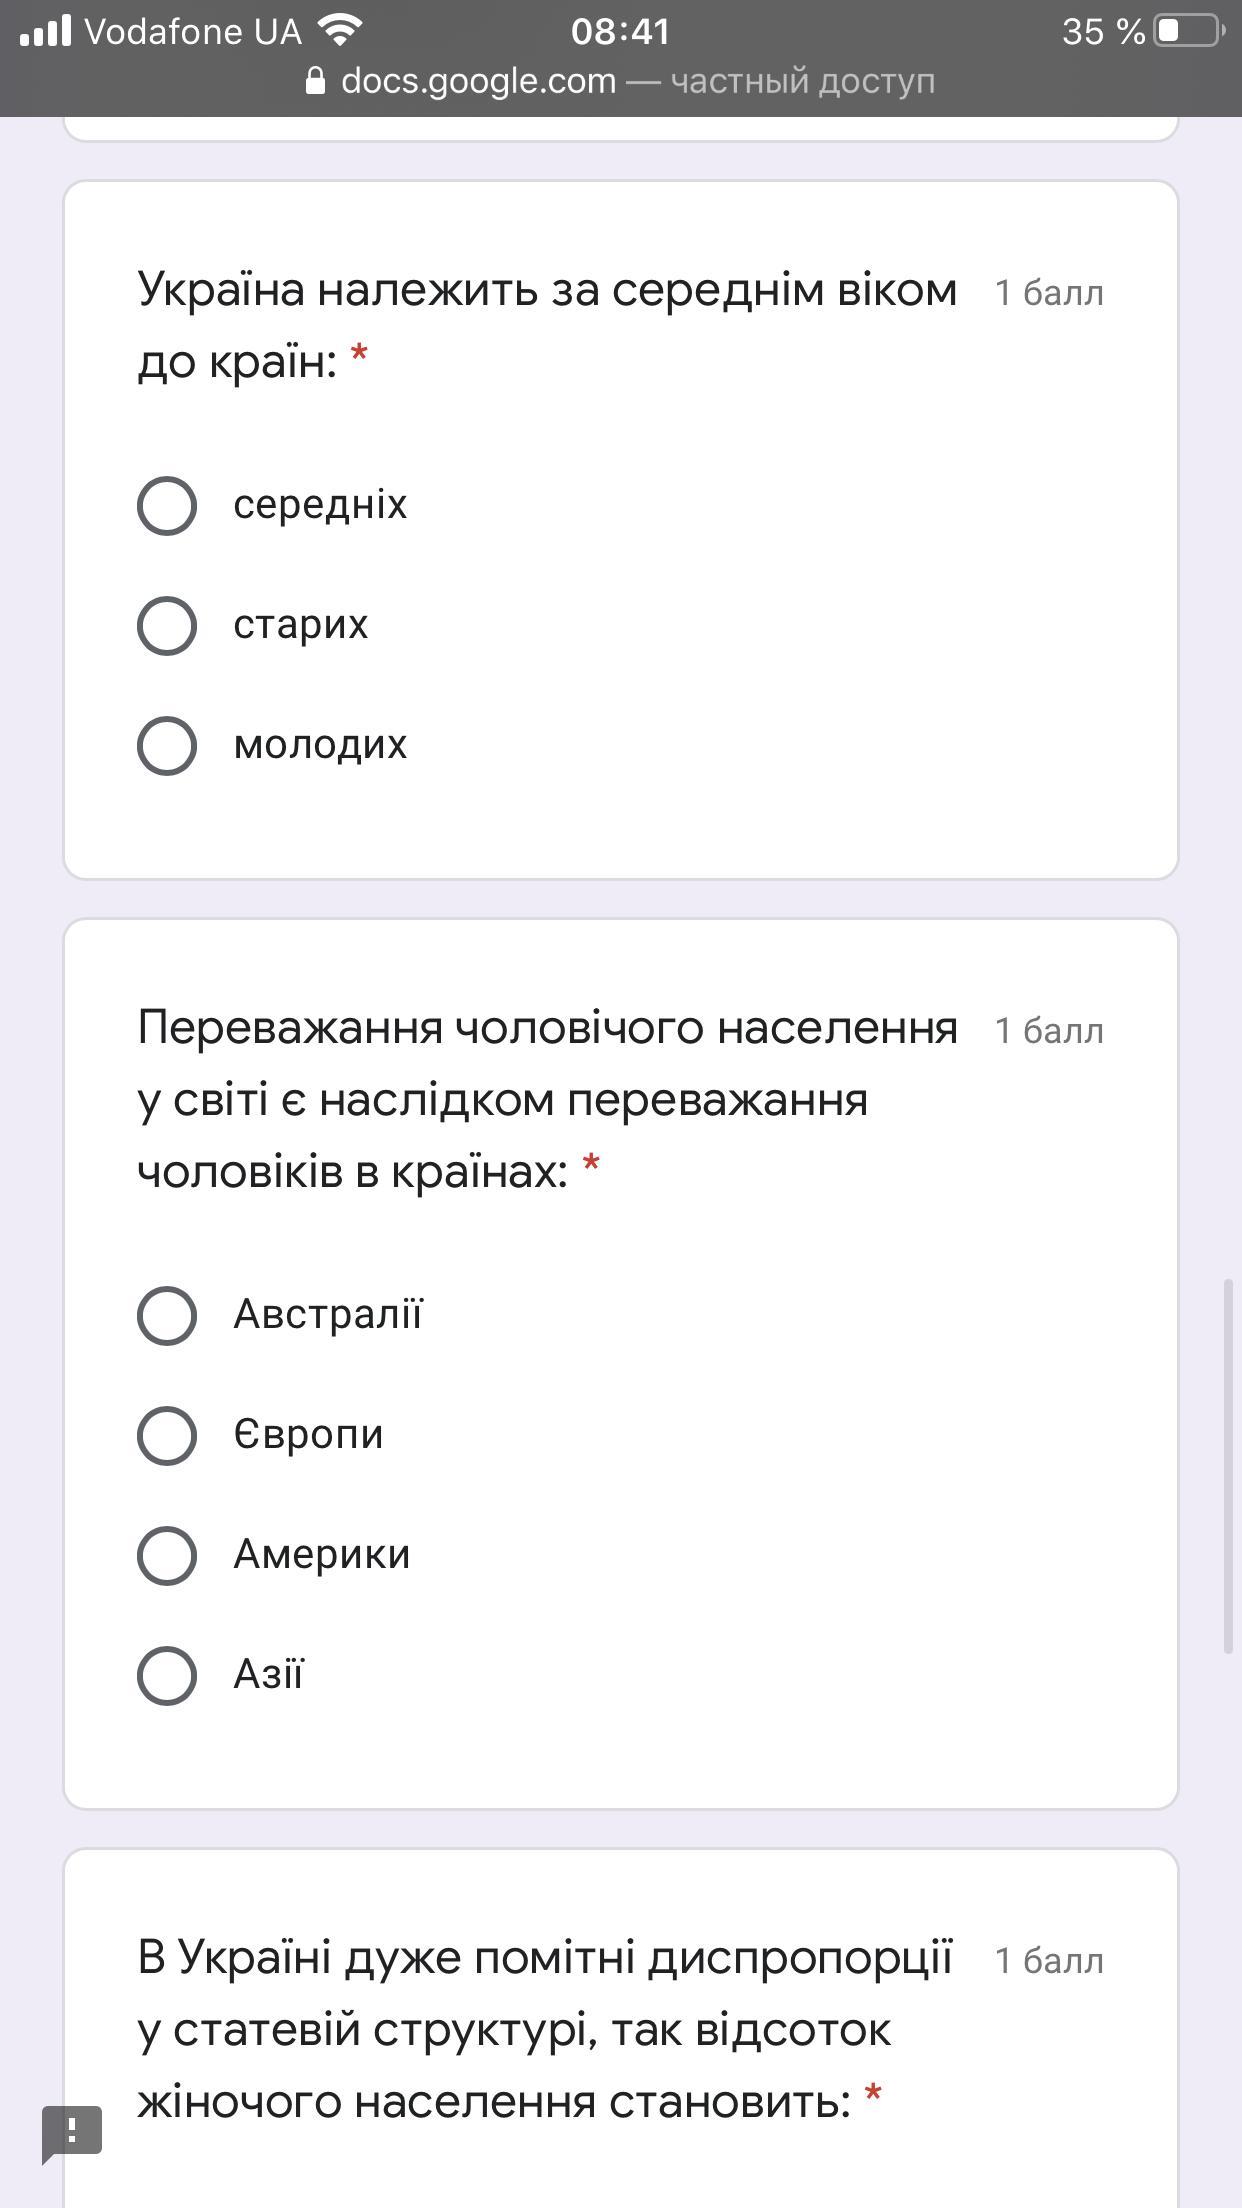Select the 'середніх' radio option
This screenshot has height=2208, width=1242.
167,505
